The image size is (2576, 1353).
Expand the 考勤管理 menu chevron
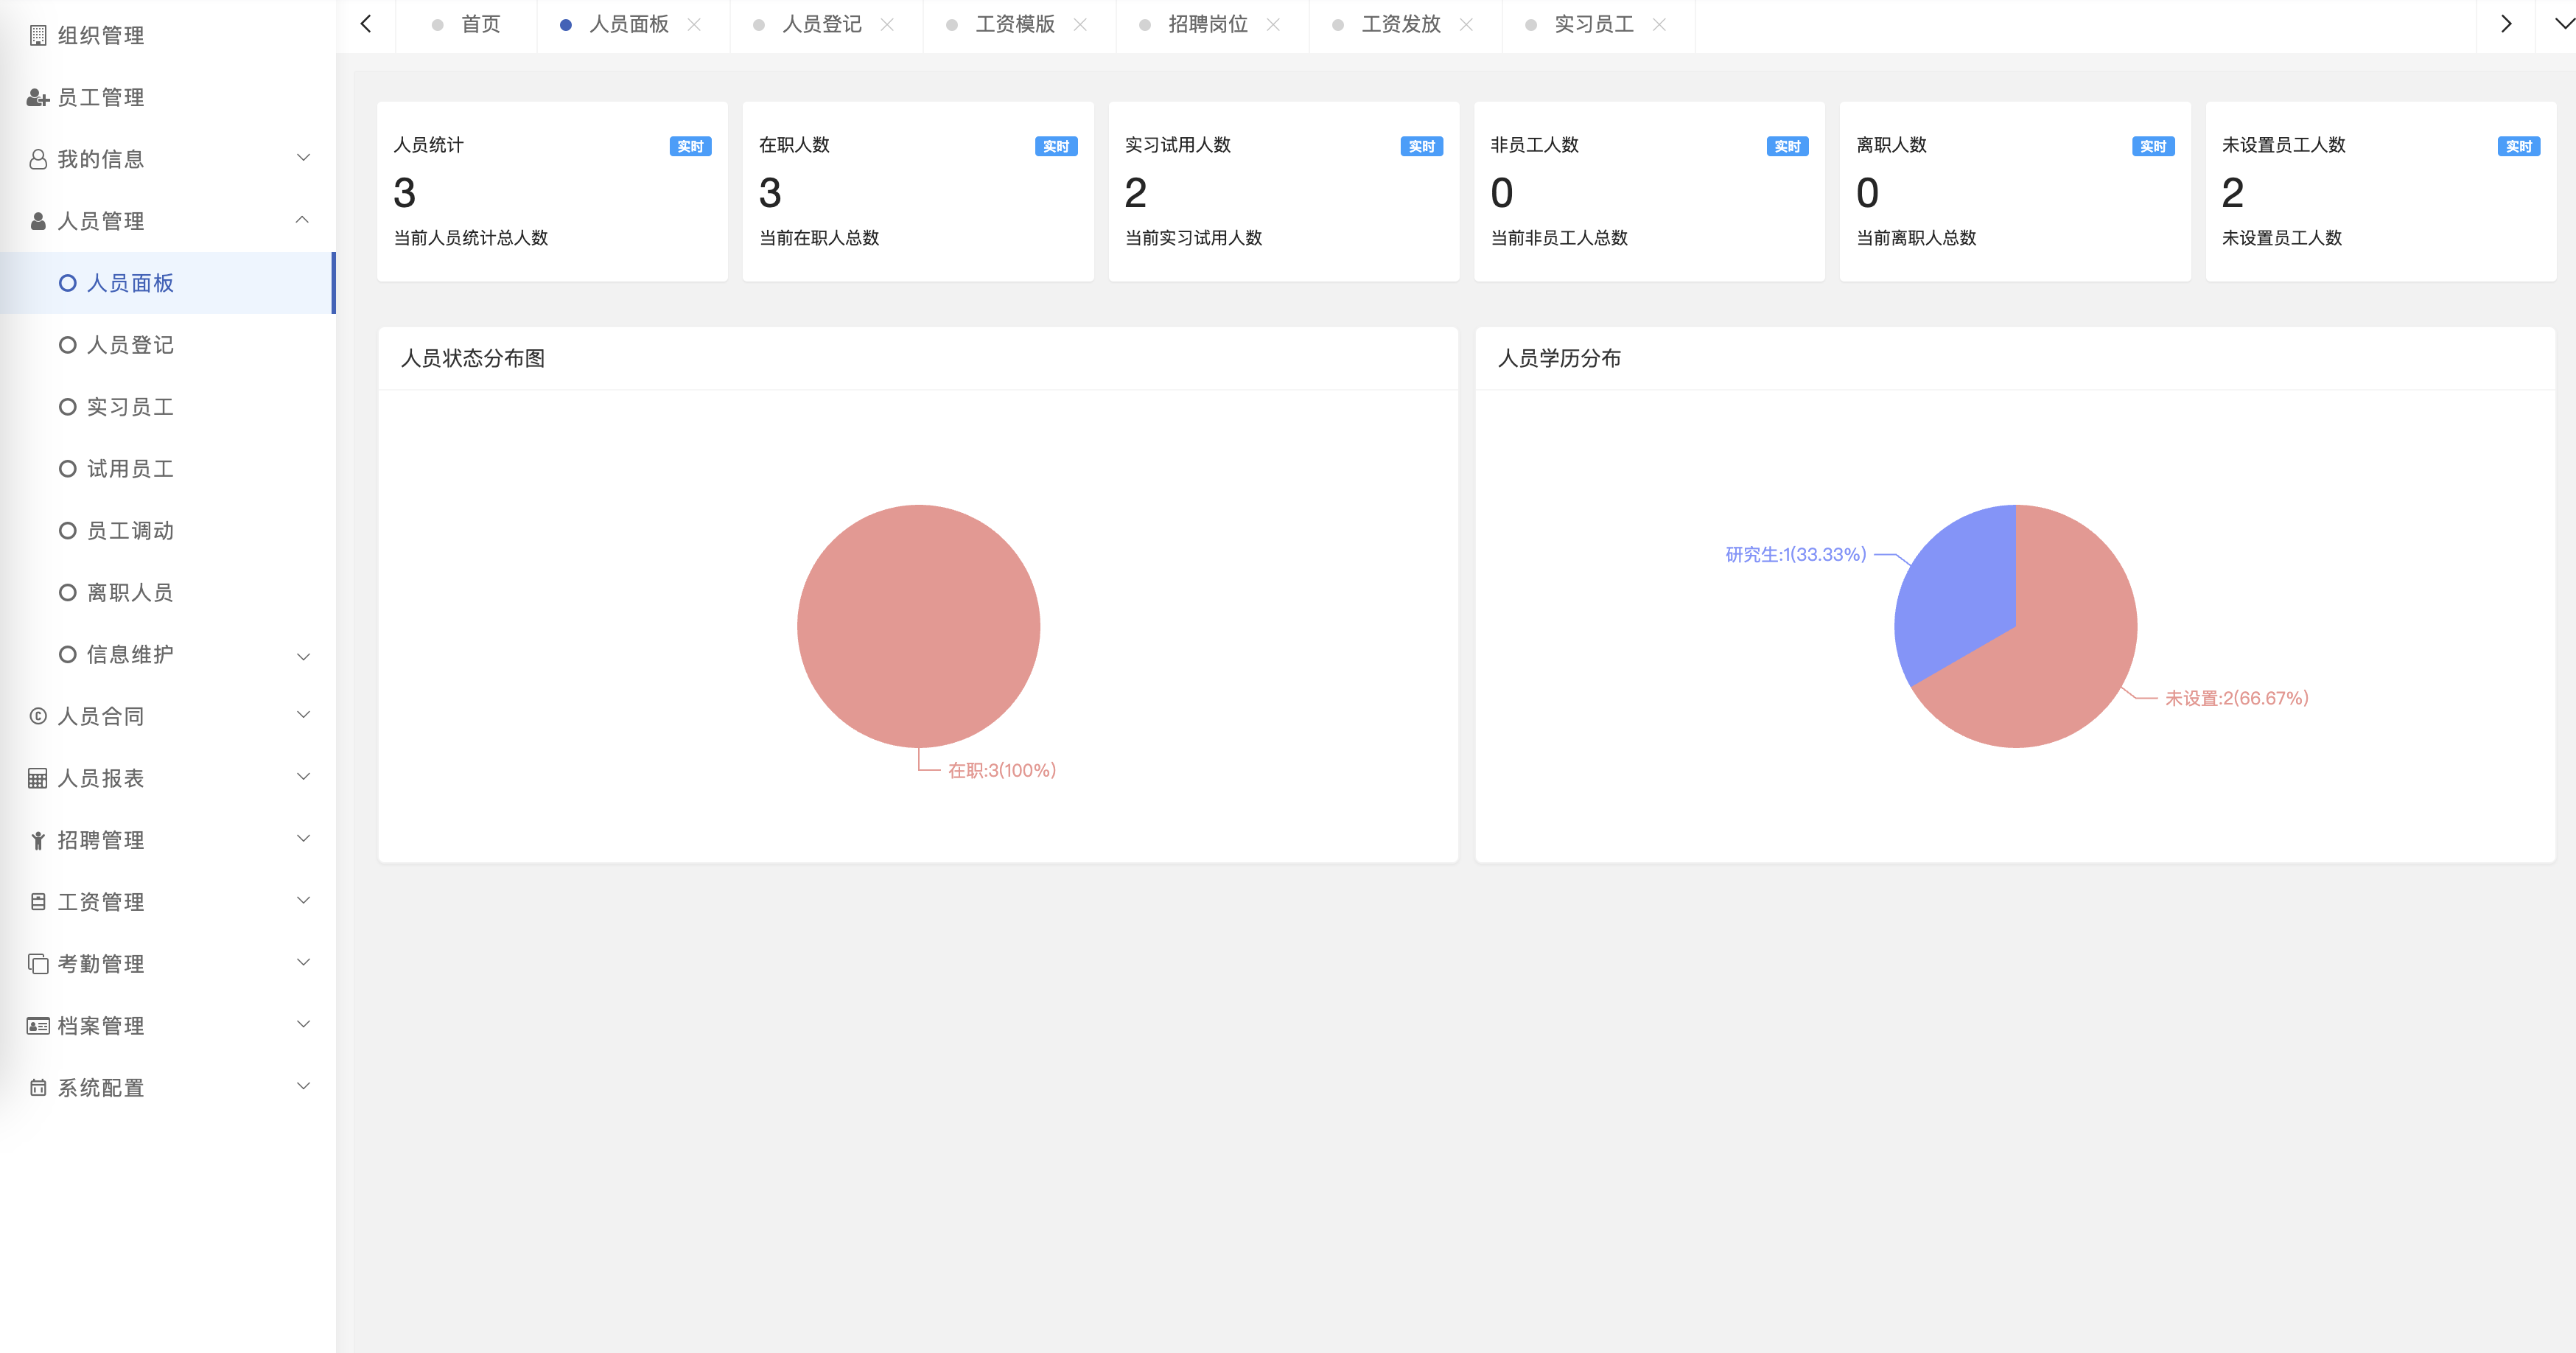pos(304,963)
